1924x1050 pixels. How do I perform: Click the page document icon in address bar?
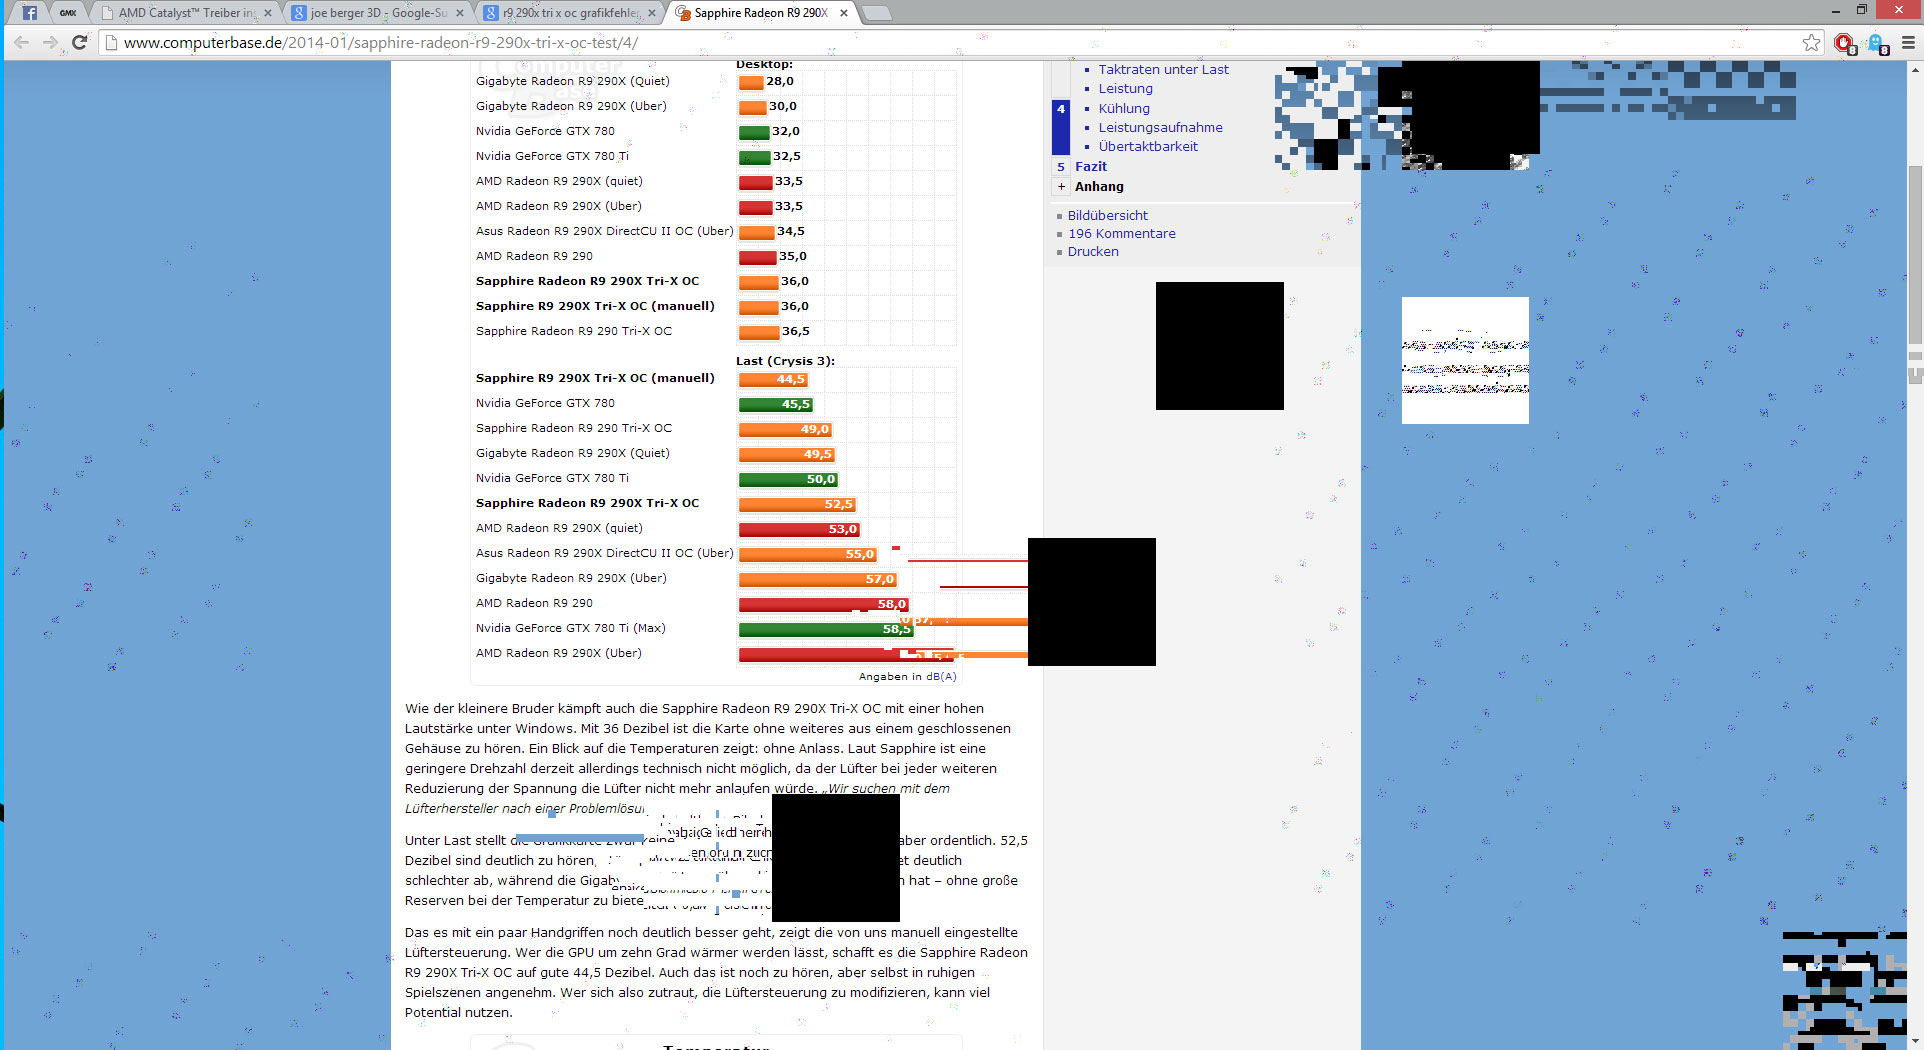(x=112, y=42)
